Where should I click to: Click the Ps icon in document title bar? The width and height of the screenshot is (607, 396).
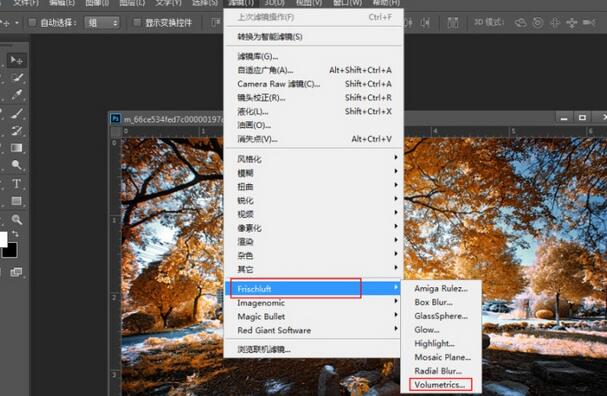tap(115, 119)
